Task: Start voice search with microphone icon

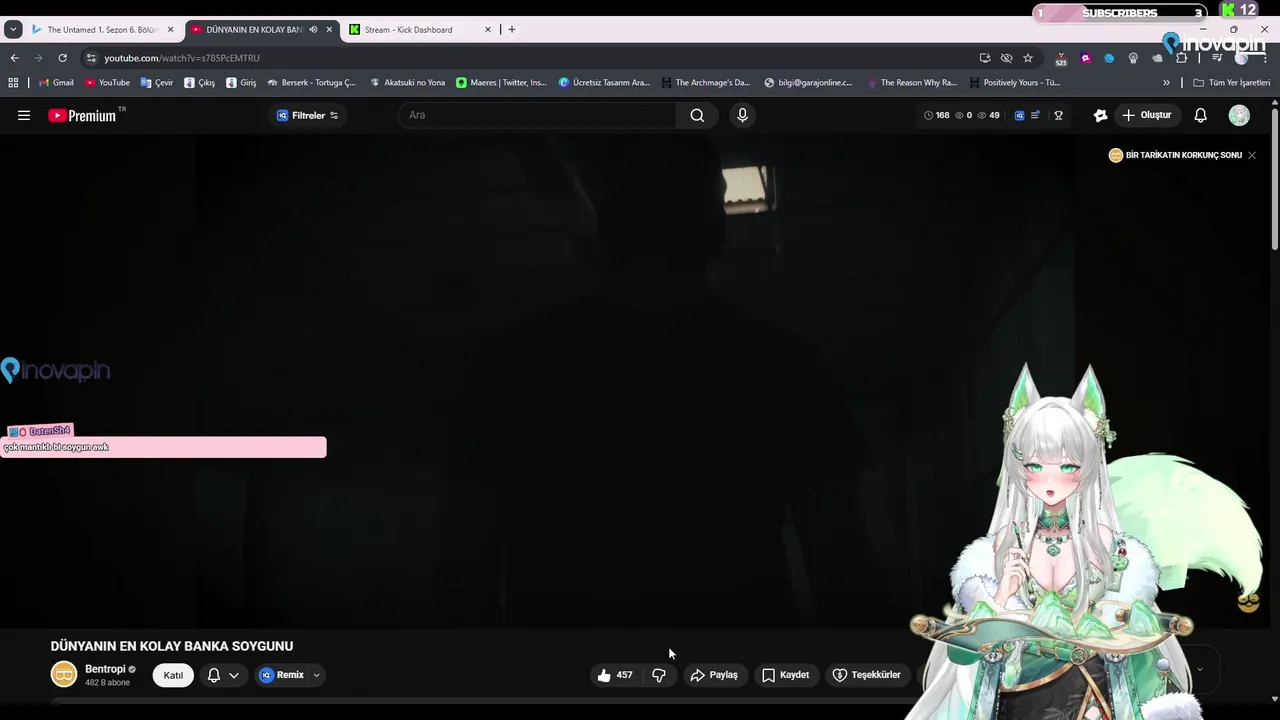Action: point(742,115)
